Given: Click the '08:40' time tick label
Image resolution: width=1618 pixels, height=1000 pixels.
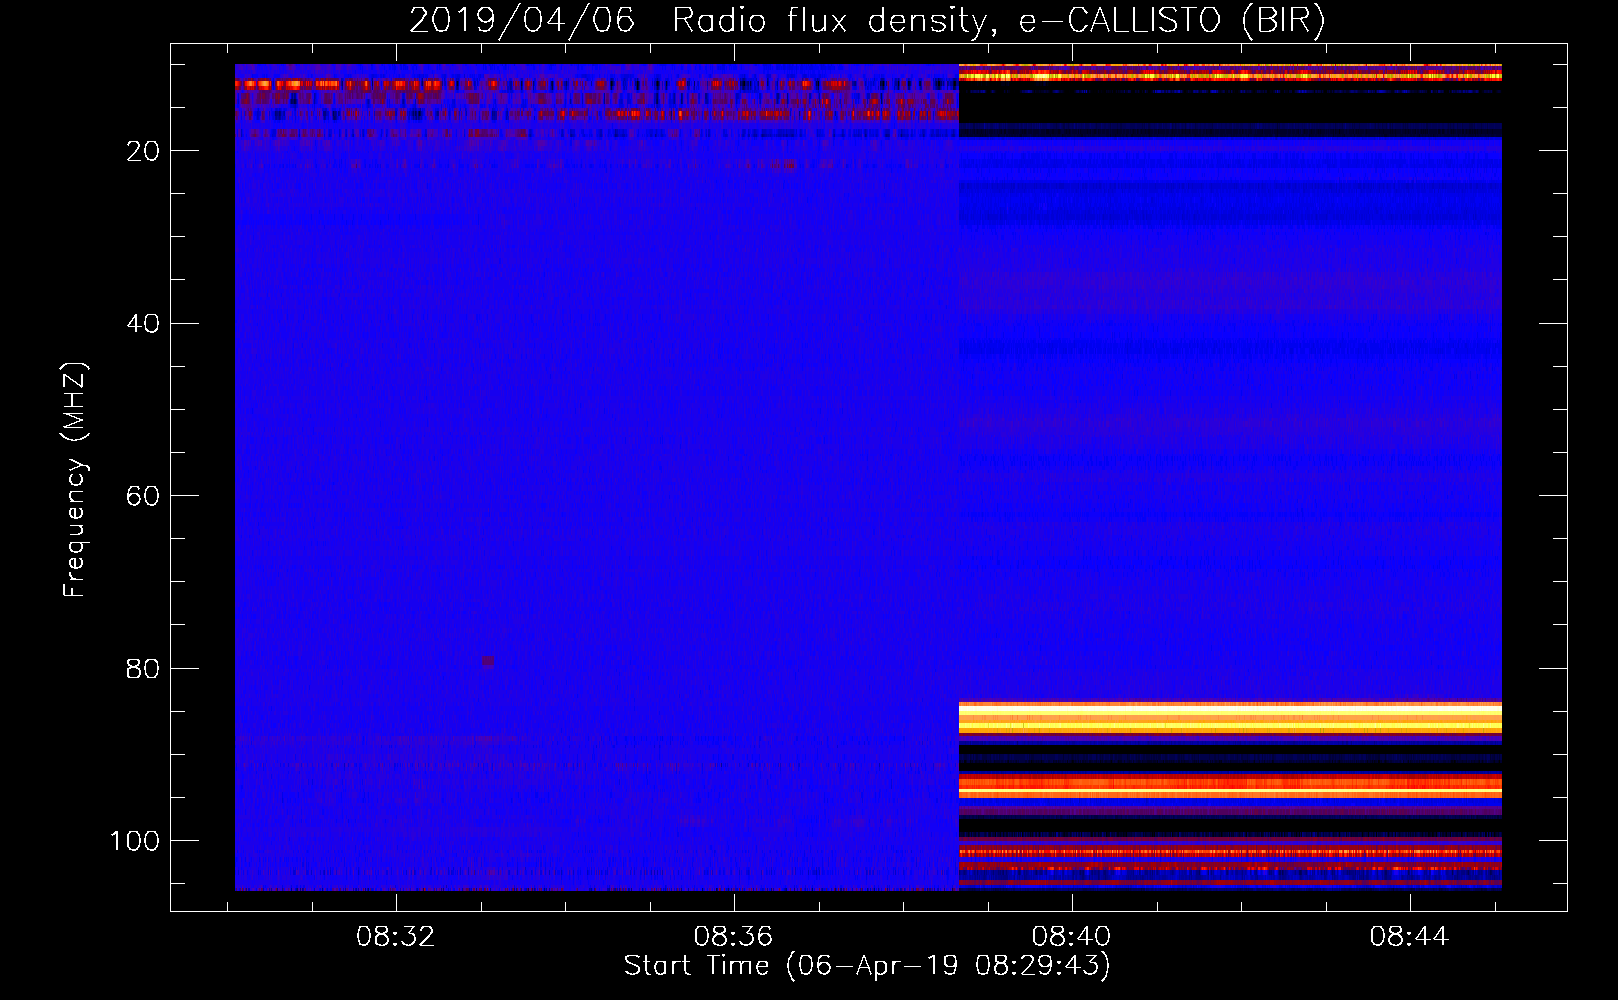Looking at the screenshot, I should click(x=1071, y=937).
